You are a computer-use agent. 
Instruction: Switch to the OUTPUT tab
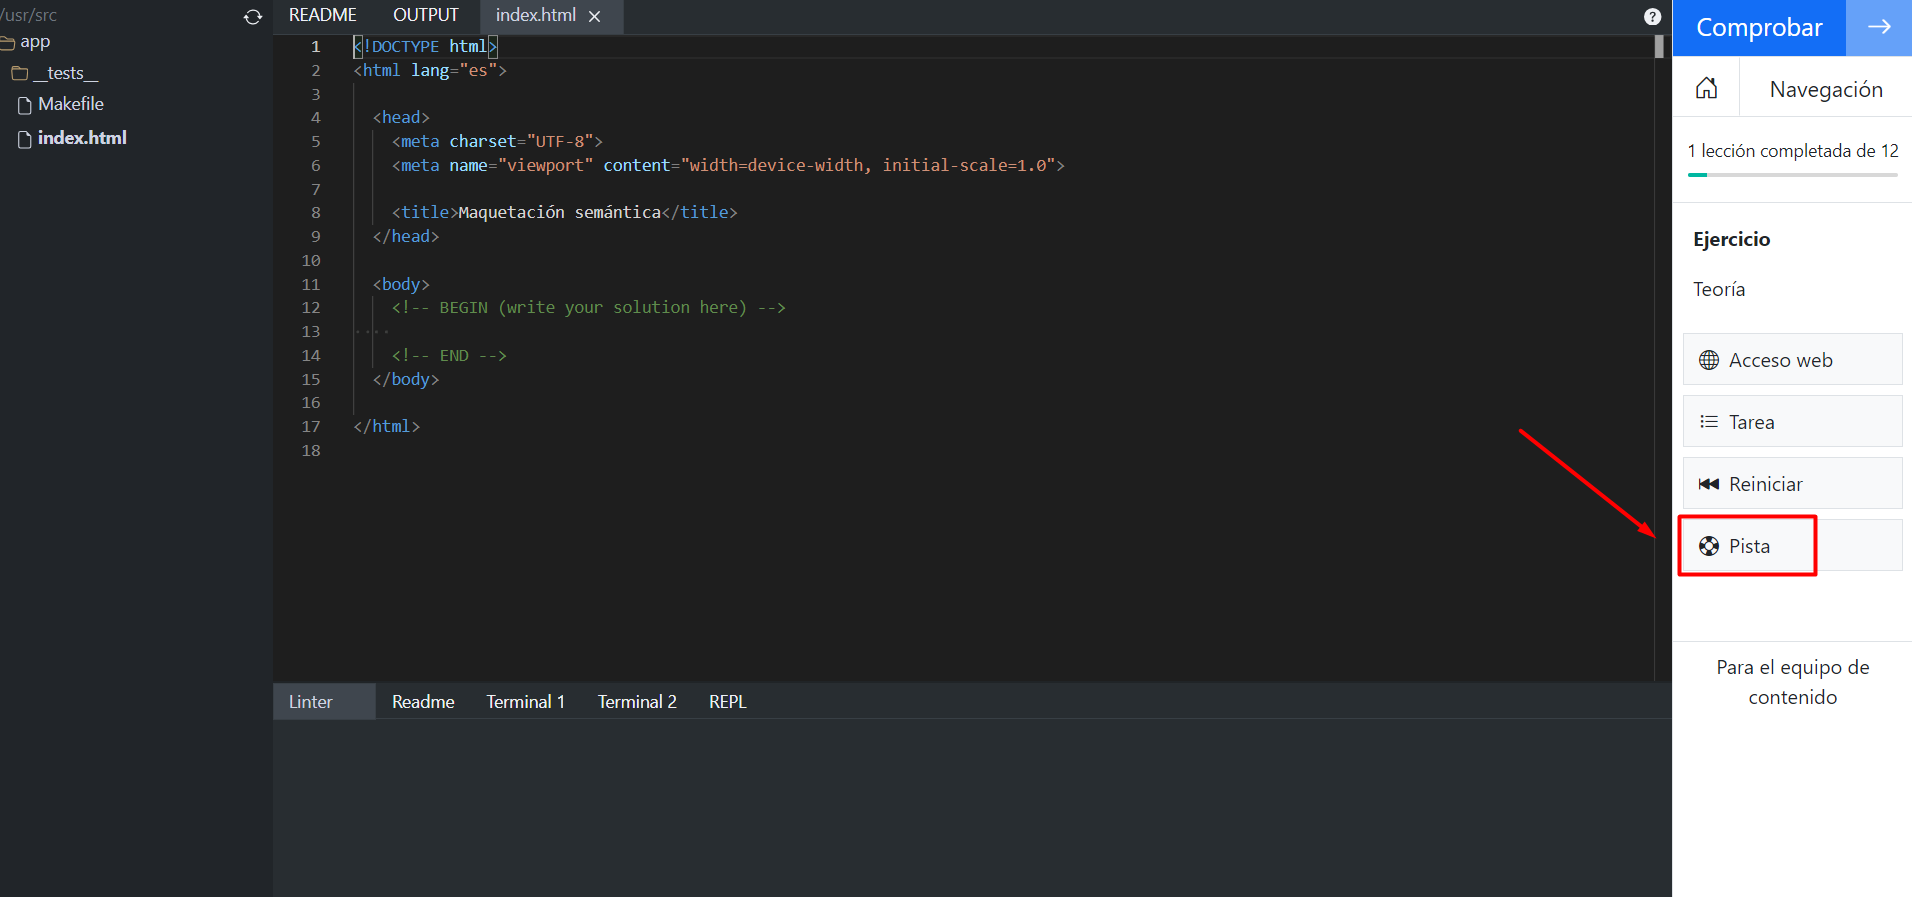[x=425, y=15]
